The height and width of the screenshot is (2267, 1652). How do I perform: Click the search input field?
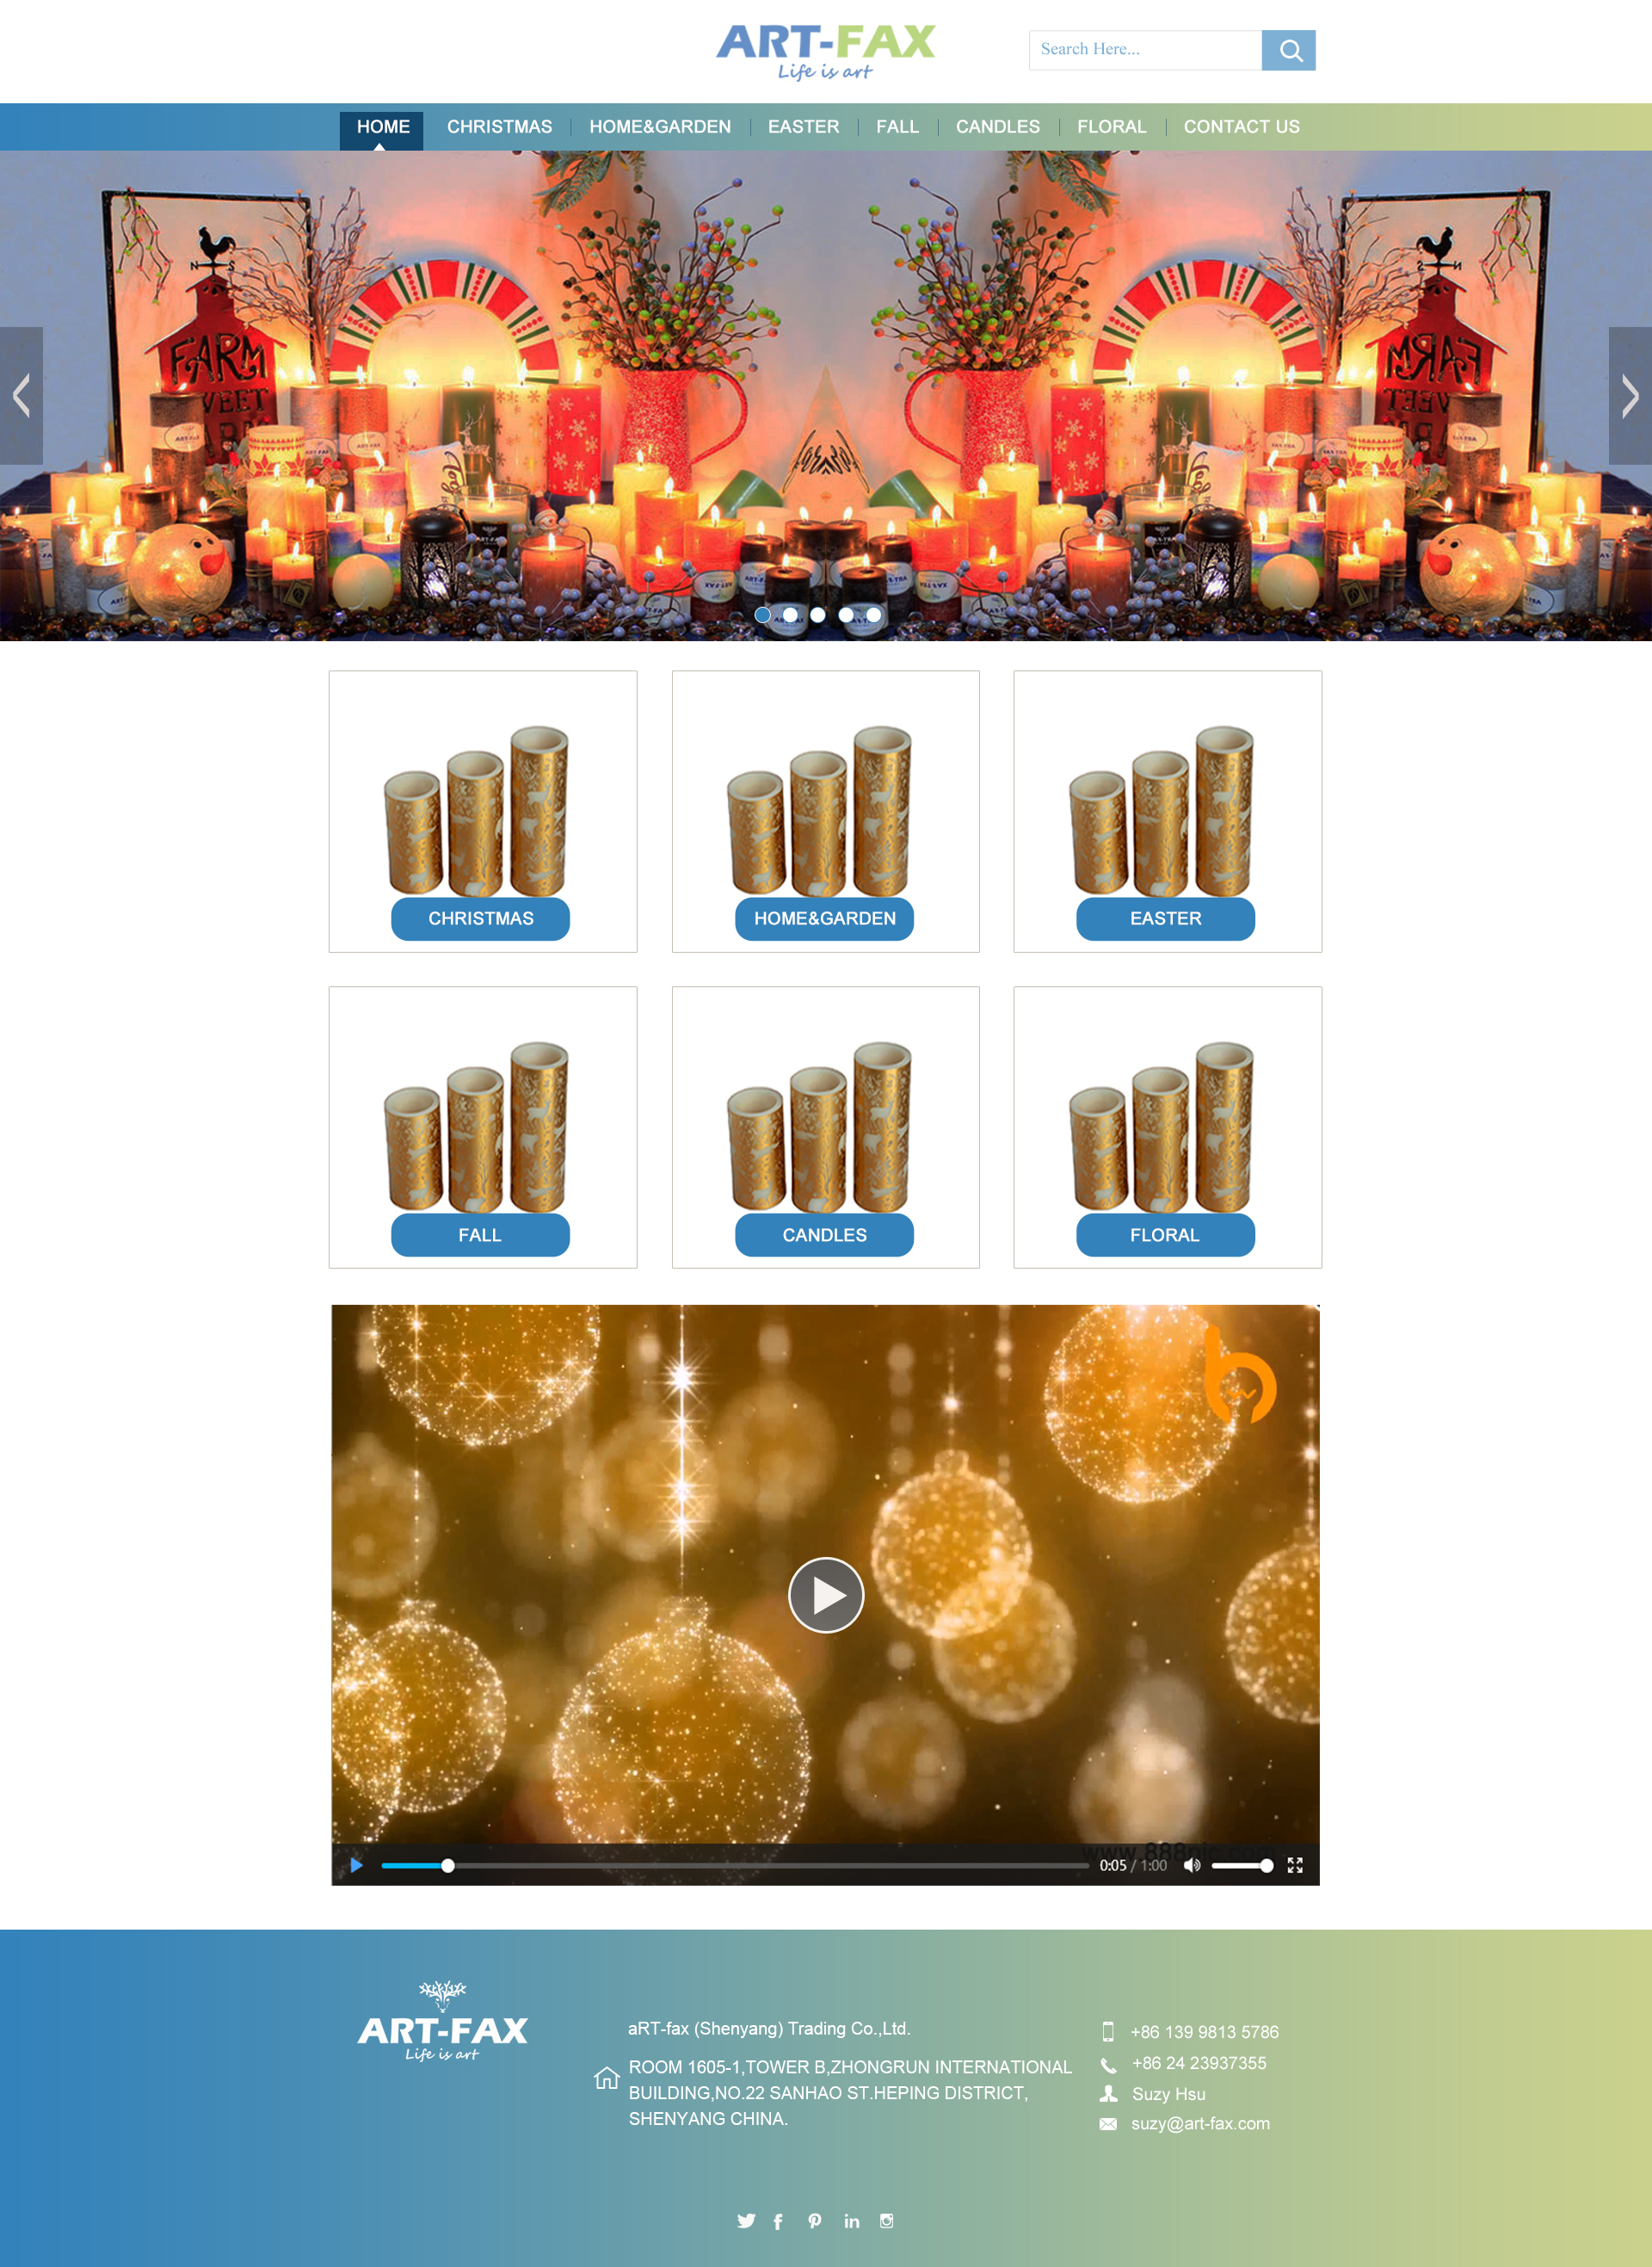(1145, 49)
